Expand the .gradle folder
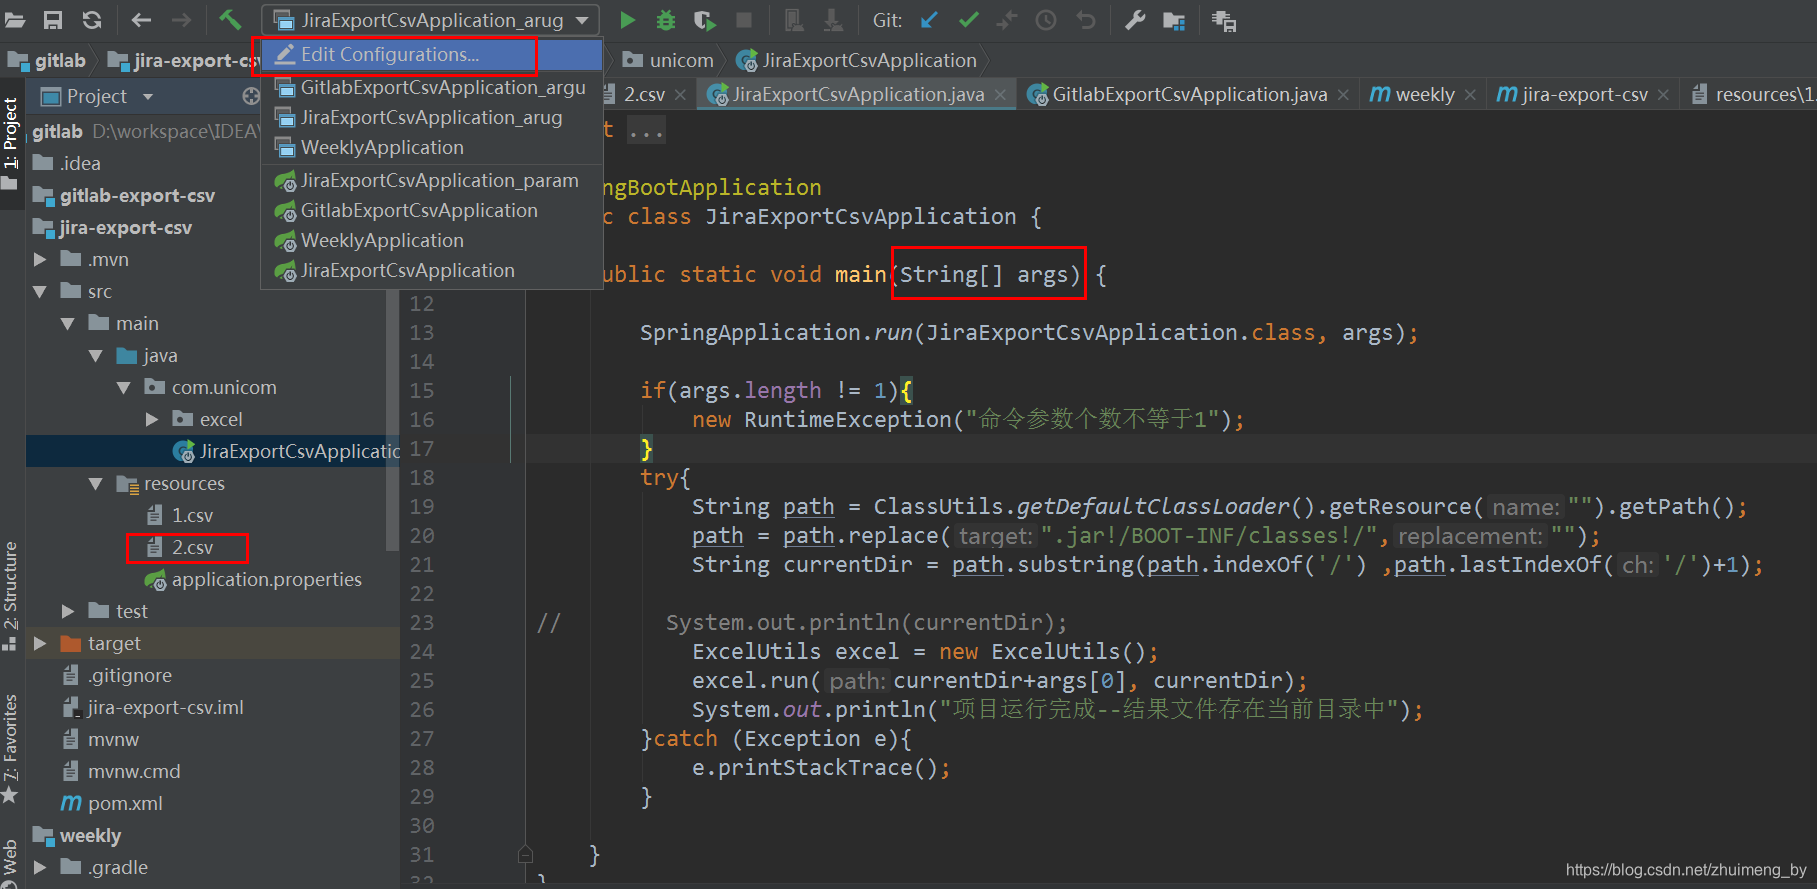1817x889 pixels. [x=40, y=867]
